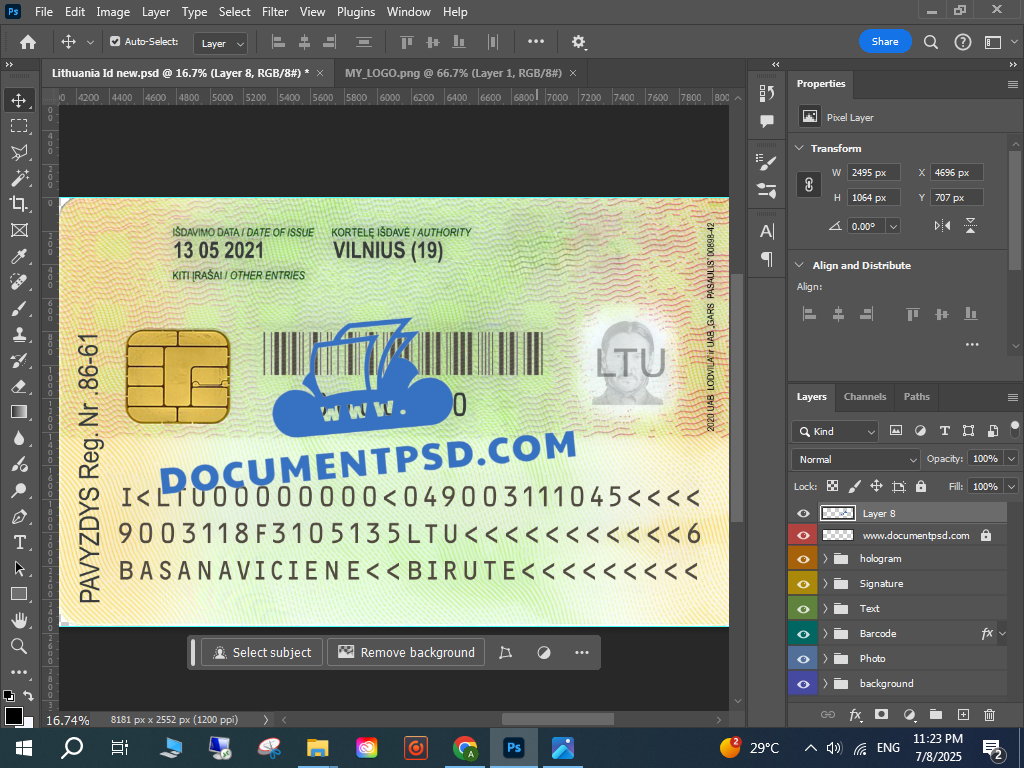Open Chrome from the Windows taskbar
The width and height of the screenshot is (1024, 768).
point(465,748)
